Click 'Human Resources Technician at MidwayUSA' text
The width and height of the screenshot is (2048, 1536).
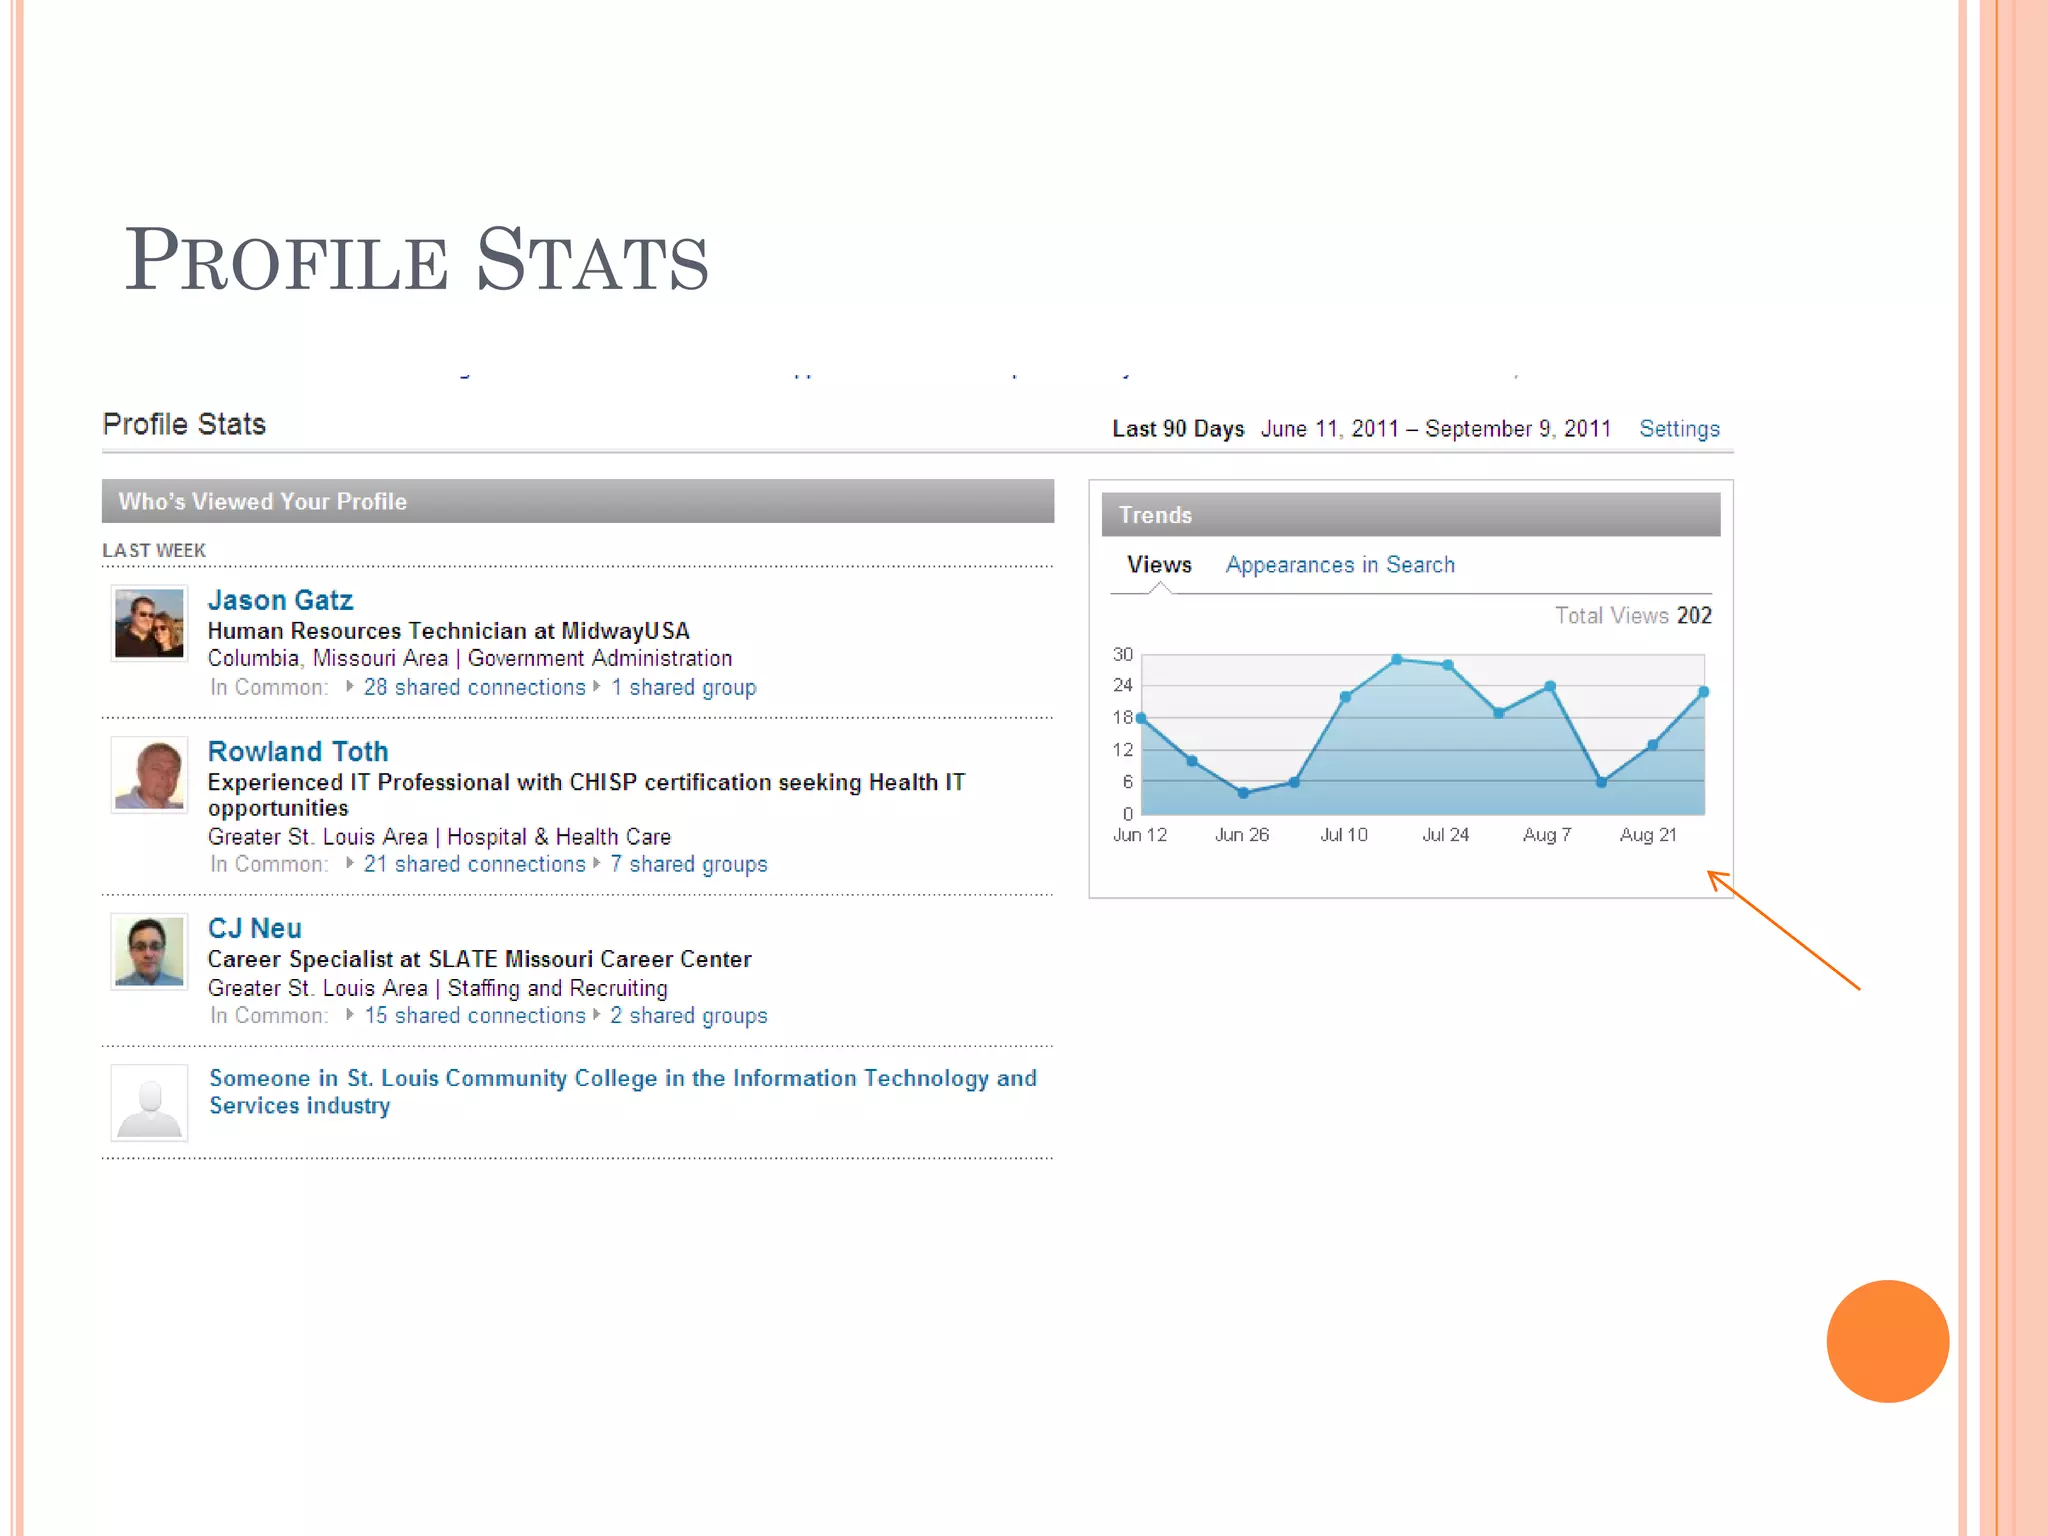448,631
